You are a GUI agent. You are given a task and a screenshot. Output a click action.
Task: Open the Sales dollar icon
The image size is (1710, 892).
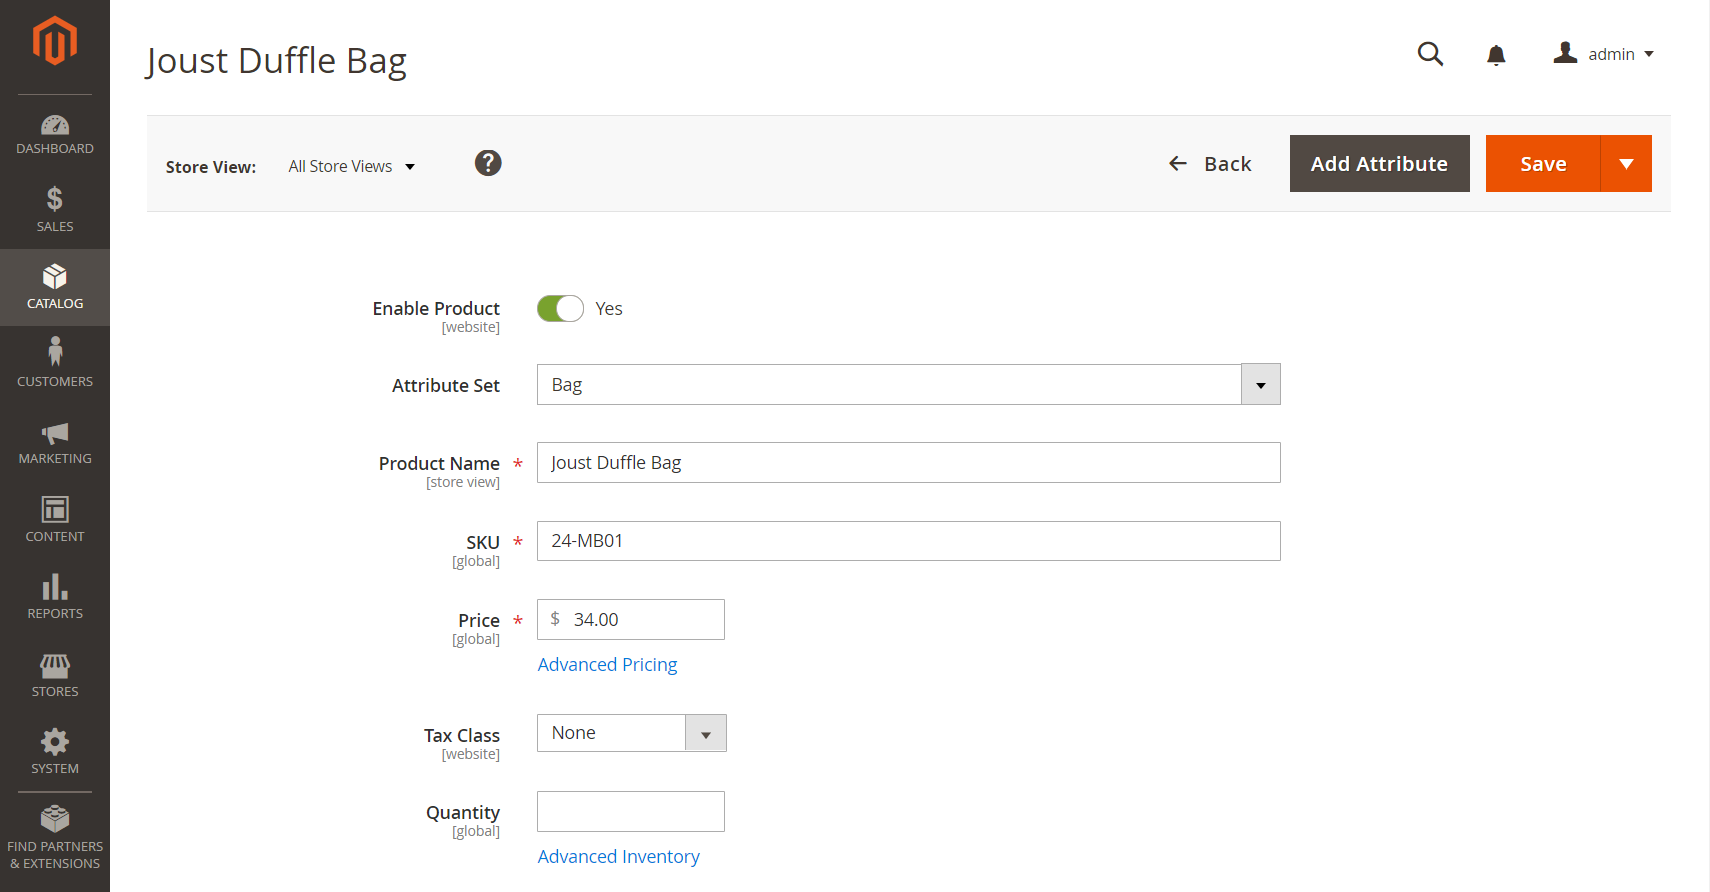tap(55, 198)
